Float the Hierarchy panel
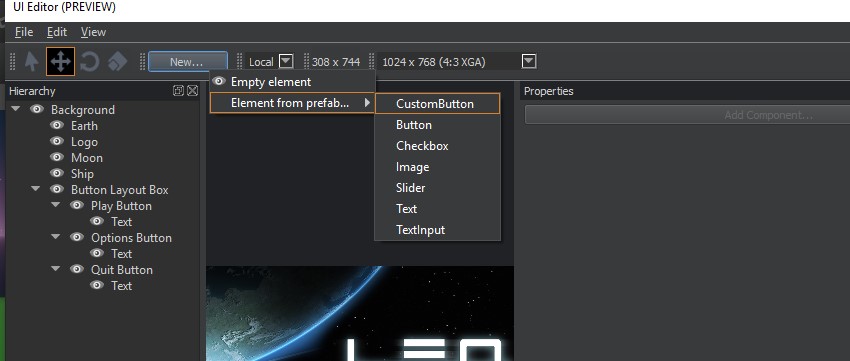The image size is (850, 361). pyautogui.click(x=178, y=91)
